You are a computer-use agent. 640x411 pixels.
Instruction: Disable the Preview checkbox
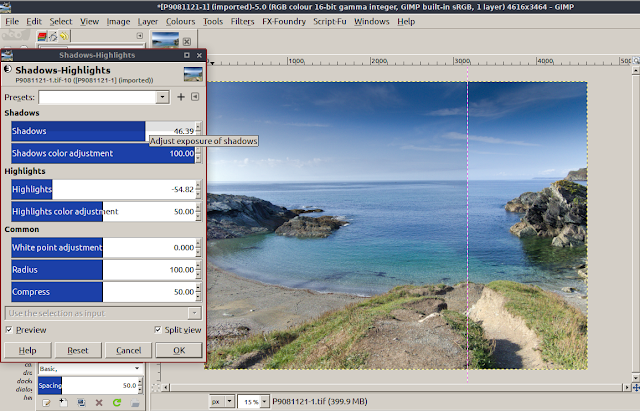(x=9, y=330)
